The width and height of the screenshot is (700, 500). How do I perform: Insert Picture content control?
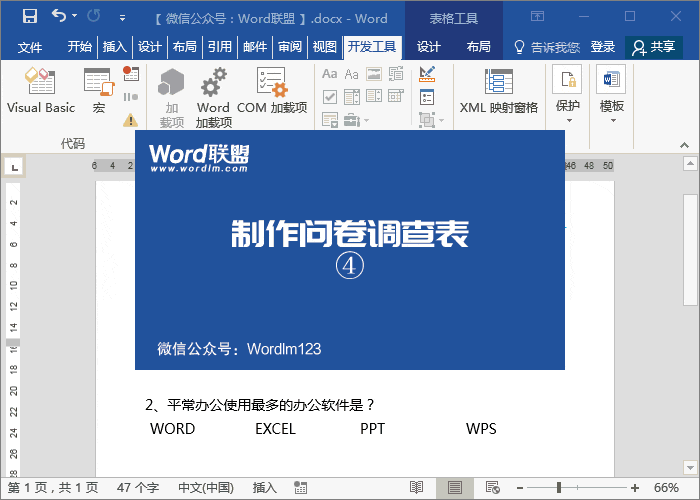tap(374, 74)
